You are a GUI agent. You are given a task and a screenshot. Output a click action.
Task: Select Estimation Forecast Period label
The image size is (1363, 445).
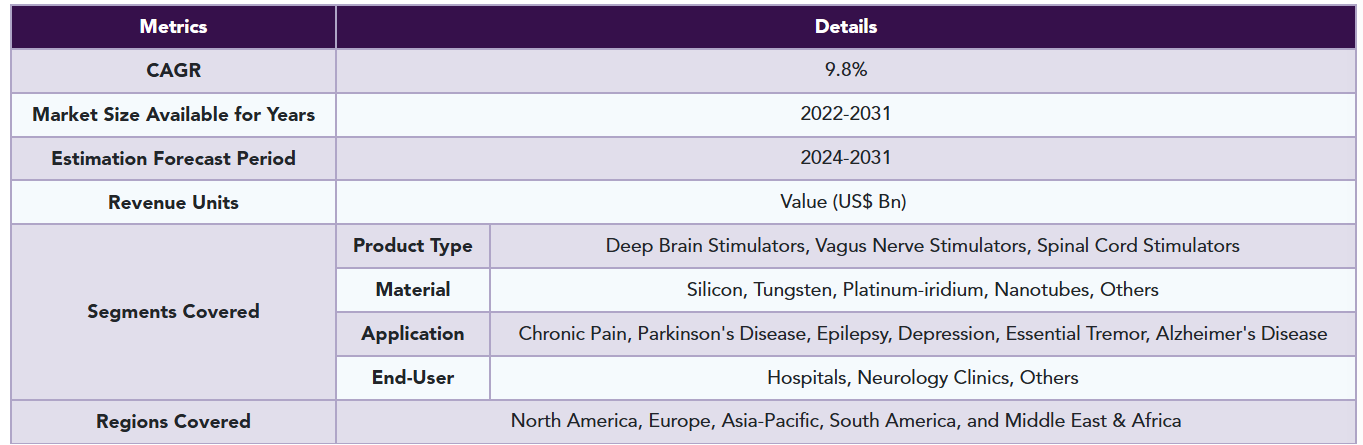(x=173, y=158)
